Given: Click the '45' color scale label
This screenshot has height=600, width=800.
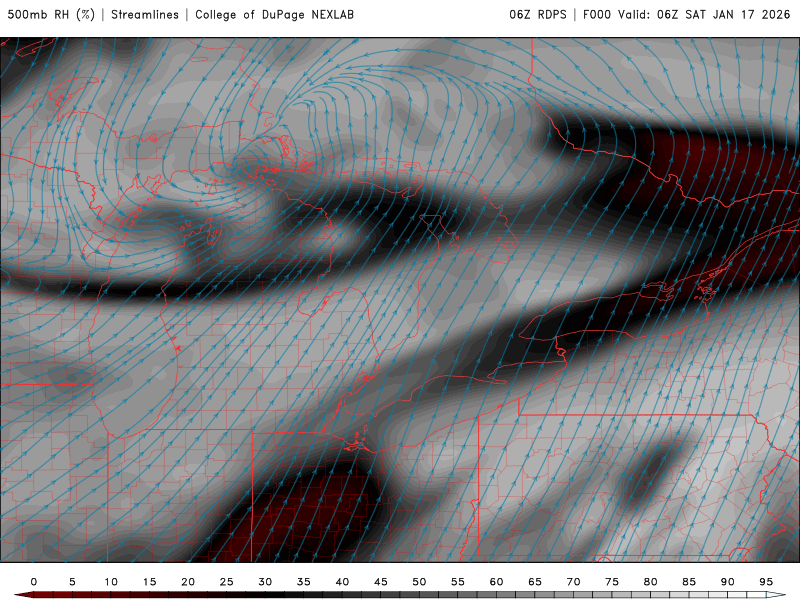Looking at the screenshot, I should (x=381, y=582).
